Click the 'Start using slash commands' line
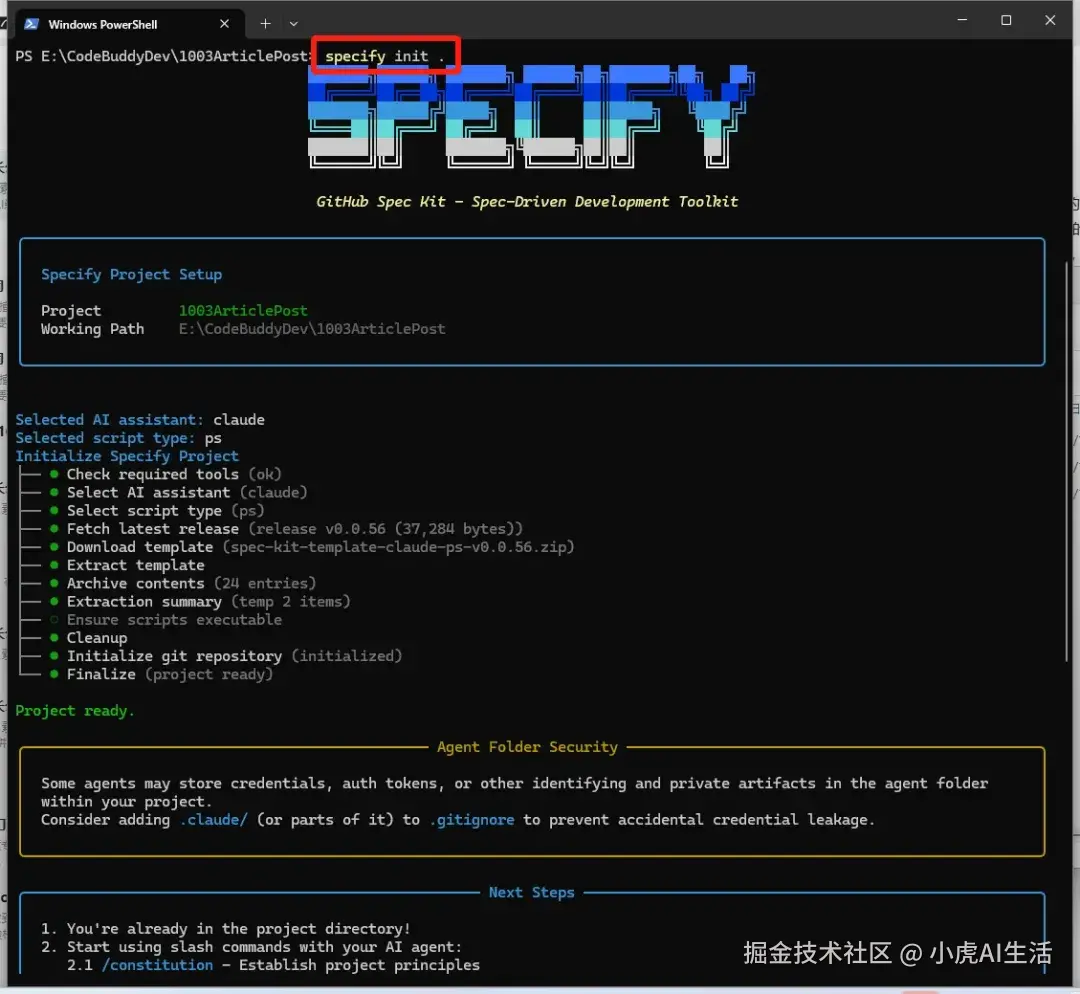 (264, 947)
